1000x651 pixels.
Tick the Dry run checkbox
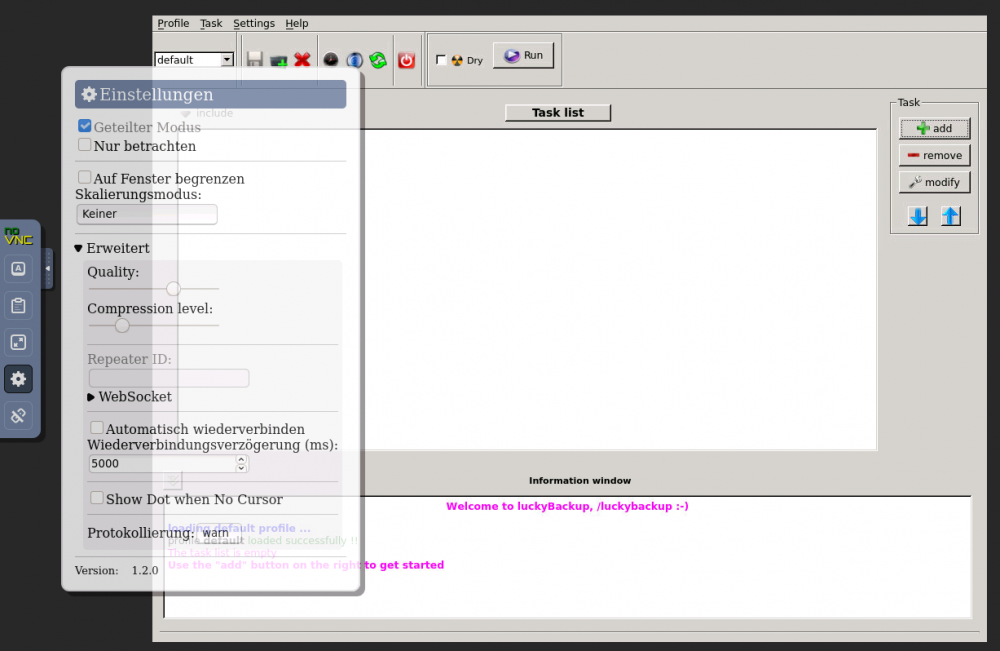pos(441,60)
